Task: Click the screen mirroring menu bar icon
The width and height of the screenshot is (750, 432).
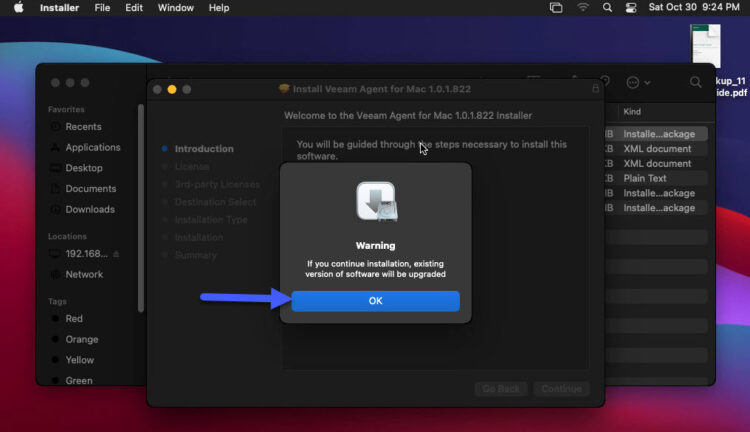Action: [x=556, y=8]
